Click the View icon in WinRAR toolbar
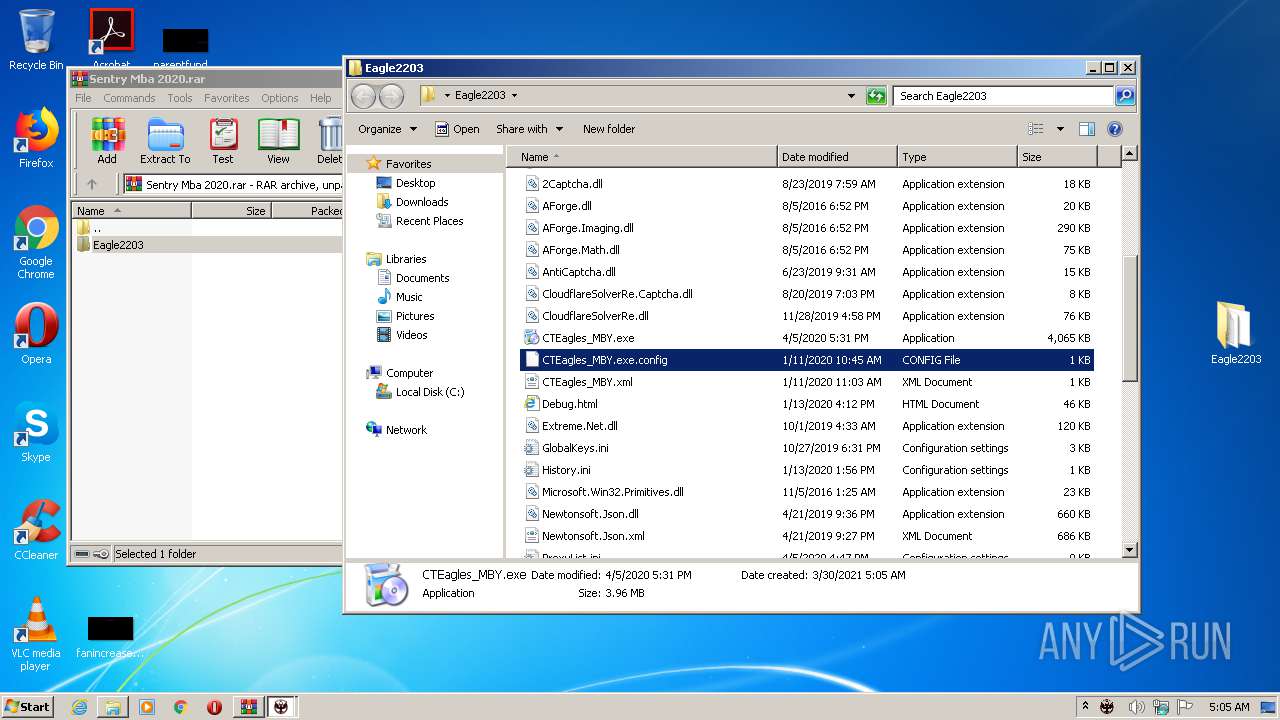 pyautogui.click(x=278, y=140)
